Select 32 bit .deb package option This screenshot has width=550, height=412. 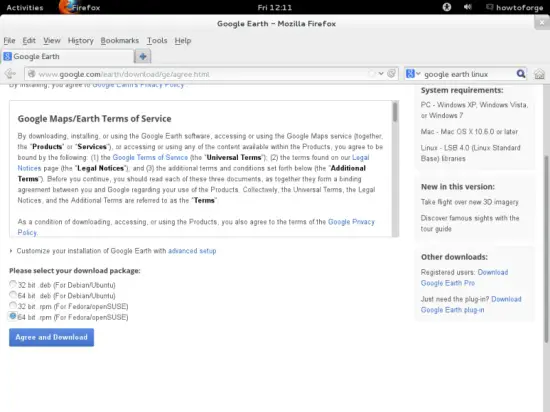pos(13,284)
